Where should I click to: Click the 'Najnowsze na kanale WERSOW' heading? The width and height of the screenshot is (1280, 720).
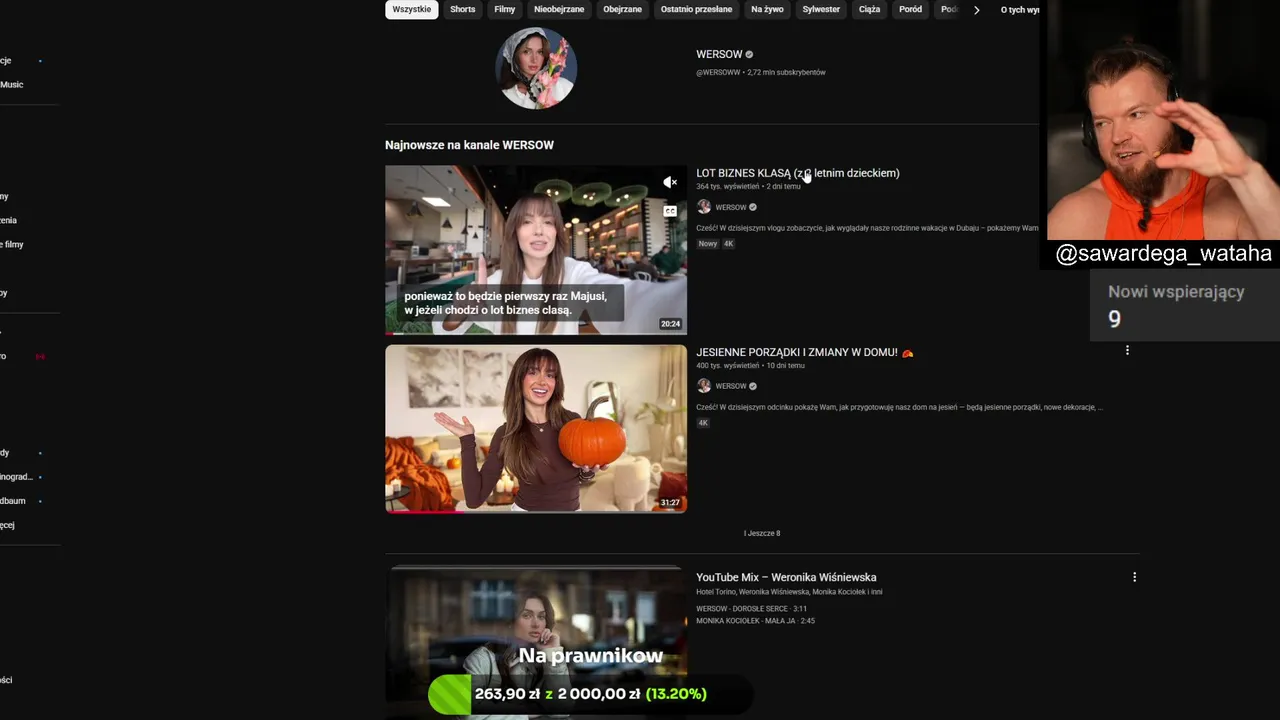[x=469, y=145]
